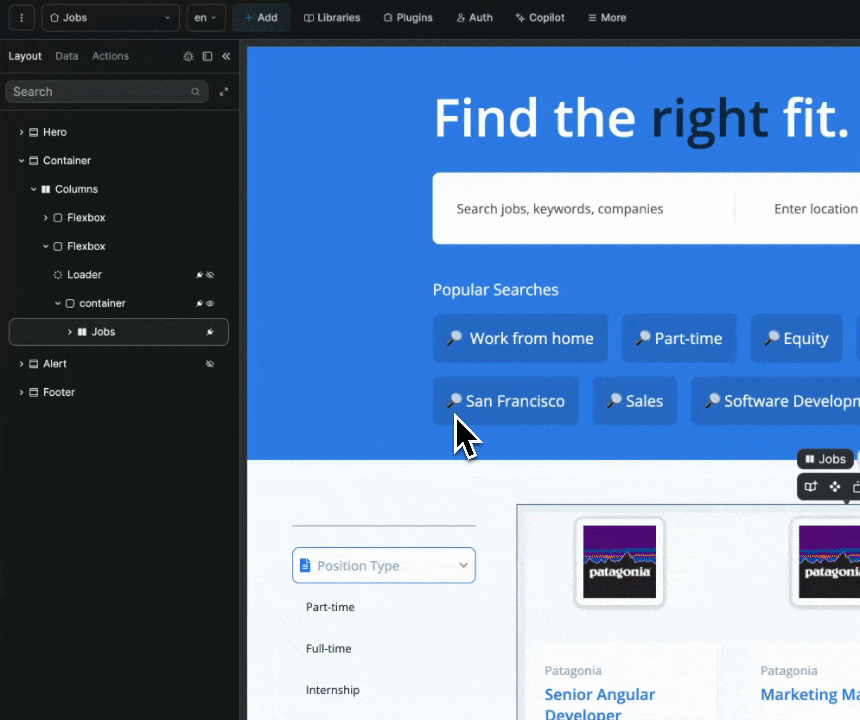Open the Jobs page selector dropdown
This screenshot has width=860, height=720.
tap(110, 18)
